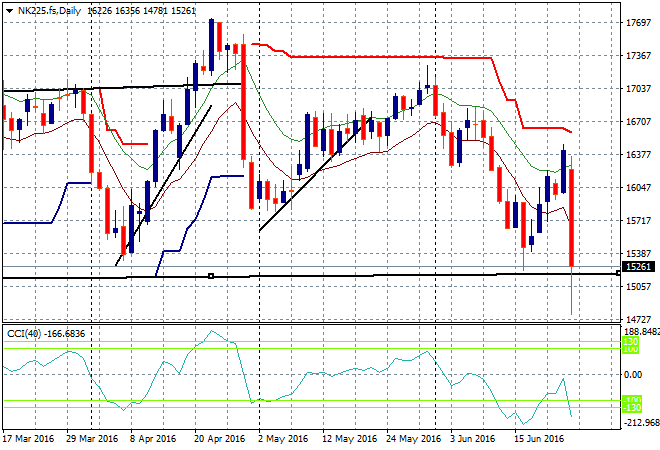Click the 20 Apr 2016 date label
The height and width of the screenshot is (450, 660).
point(219,439)
